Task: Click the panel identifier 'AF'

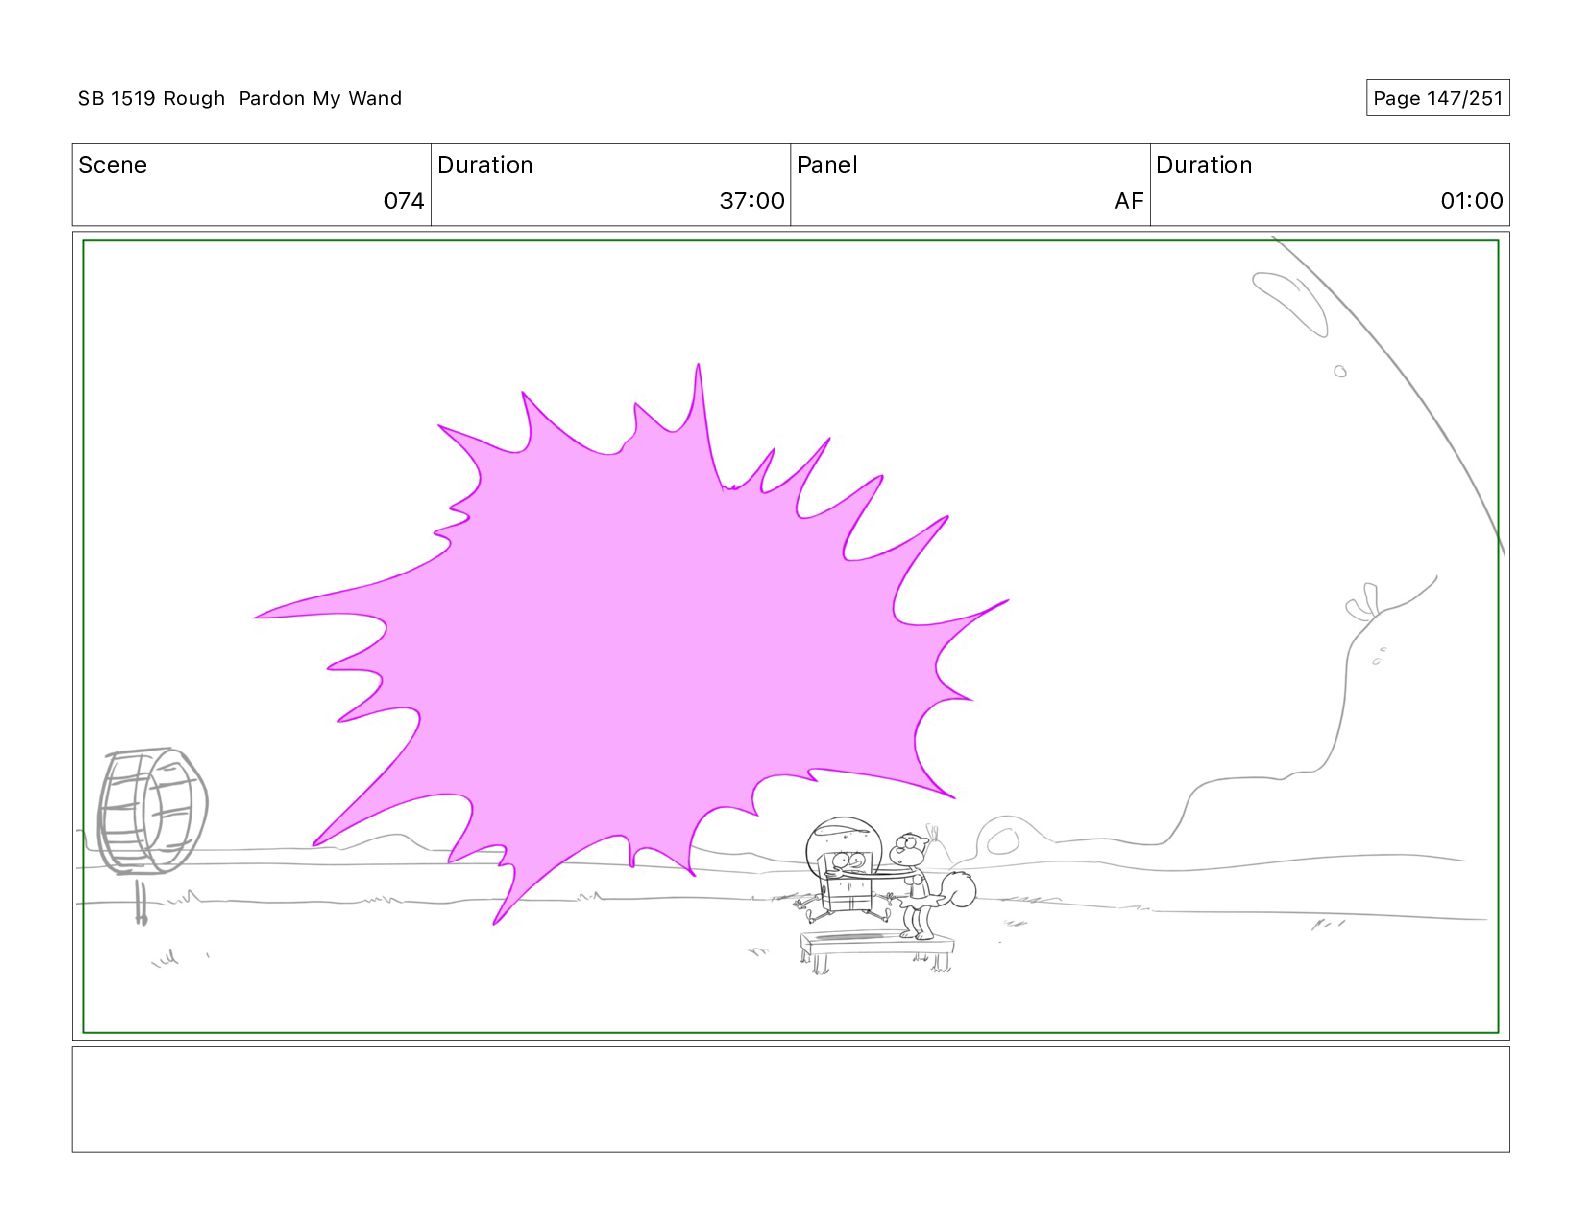Action: tap(1129, 201)
